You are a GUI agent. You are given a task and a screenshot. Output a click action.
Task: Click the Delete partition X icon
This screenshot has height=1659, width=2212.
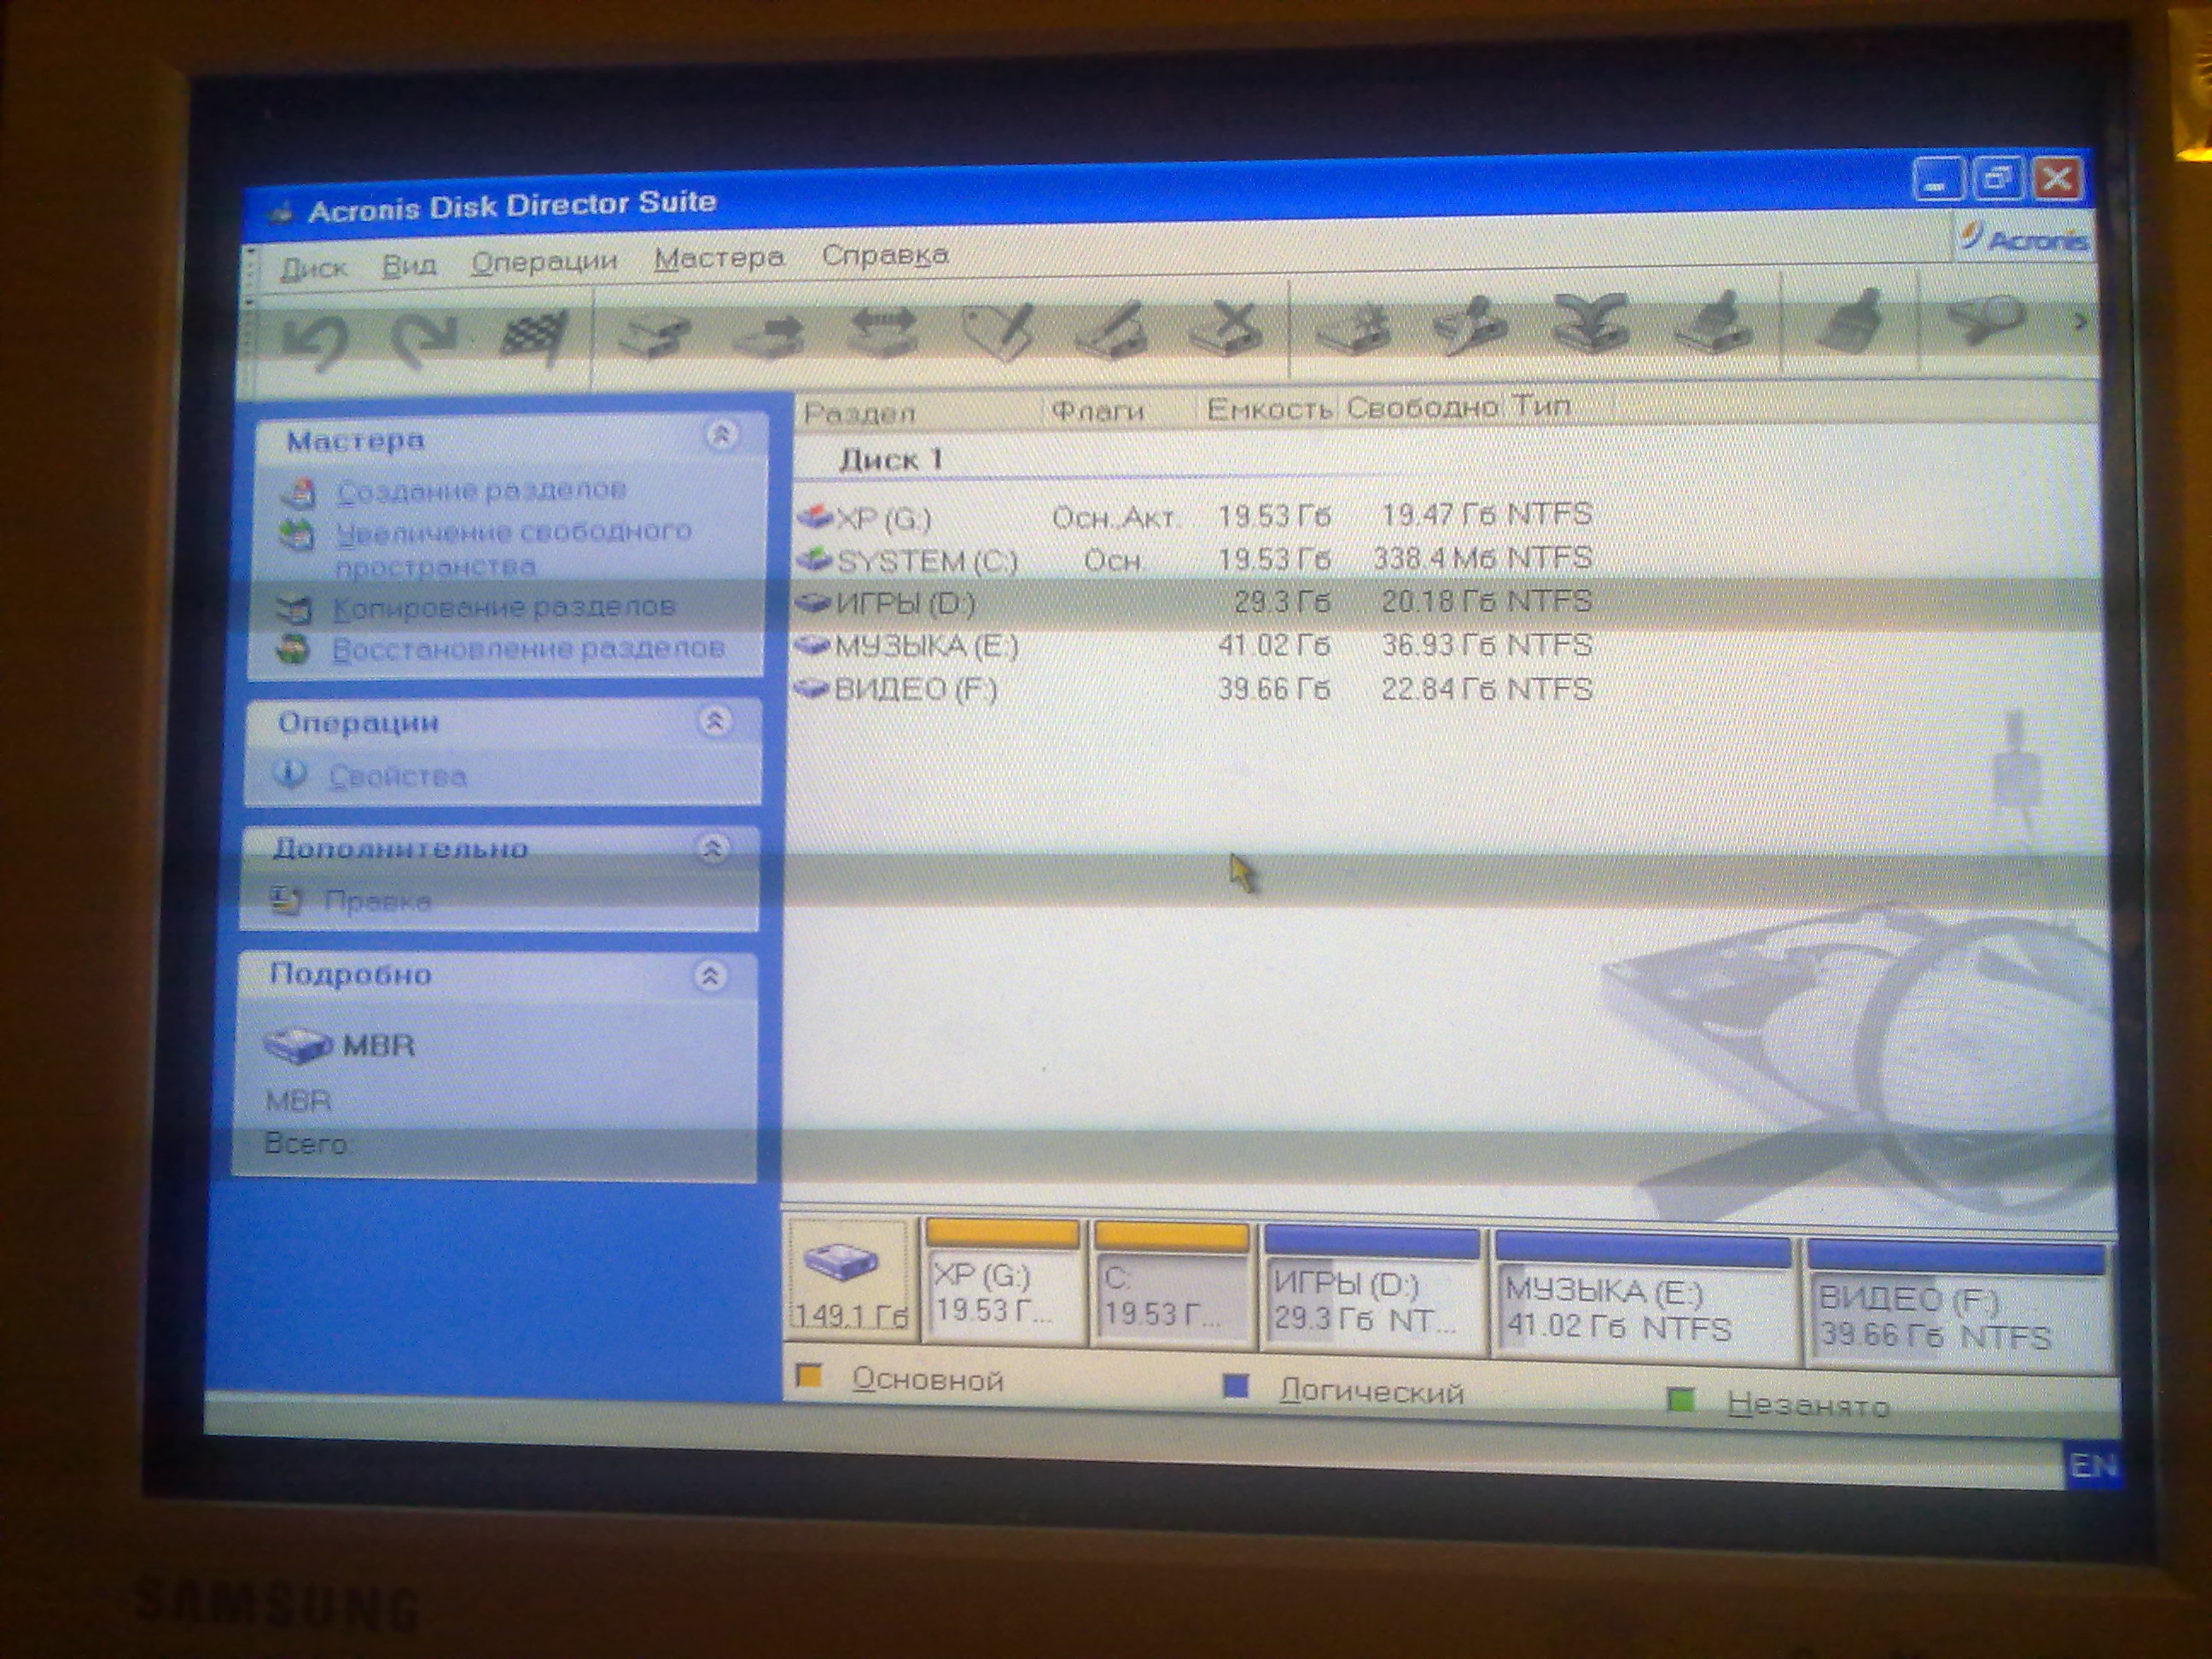click(x=1226, y=327)
